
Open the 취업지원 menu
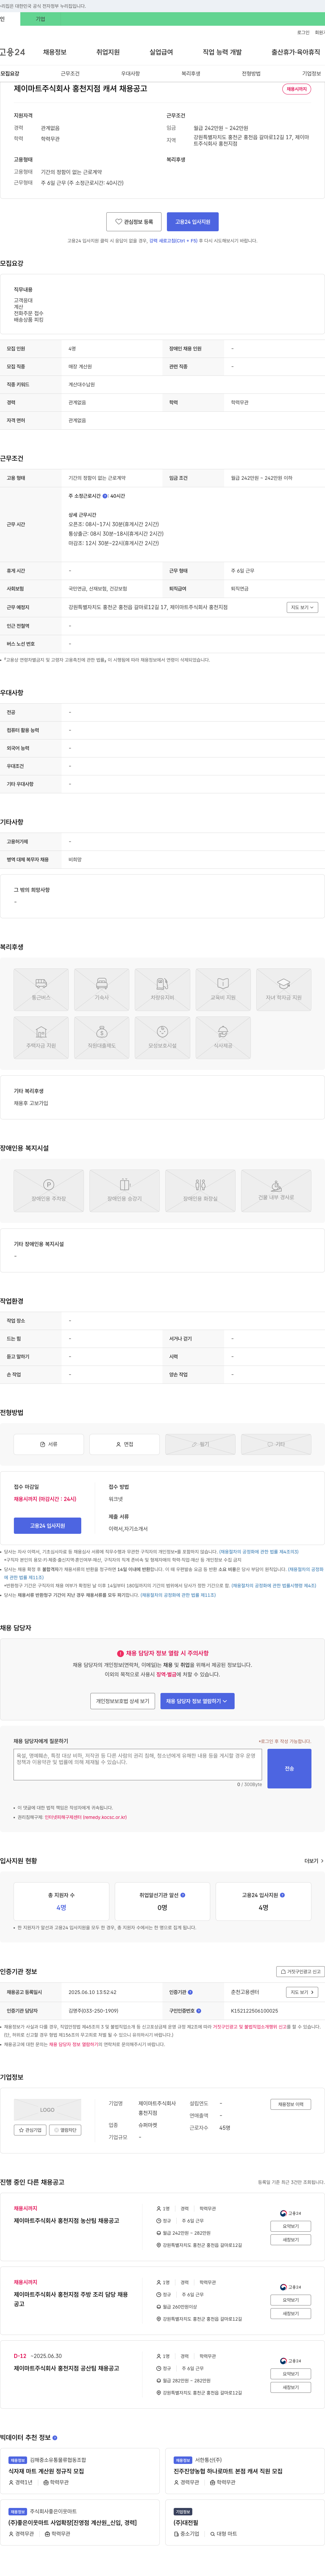[x=108, y=52]
